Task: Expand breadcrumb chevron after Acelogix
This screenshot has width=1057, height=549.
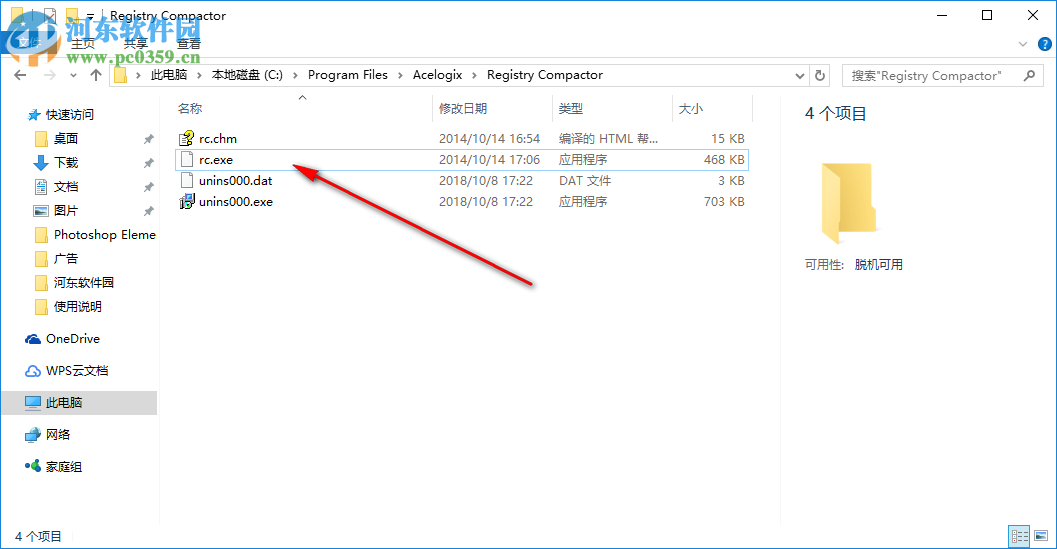Action: 474,75
